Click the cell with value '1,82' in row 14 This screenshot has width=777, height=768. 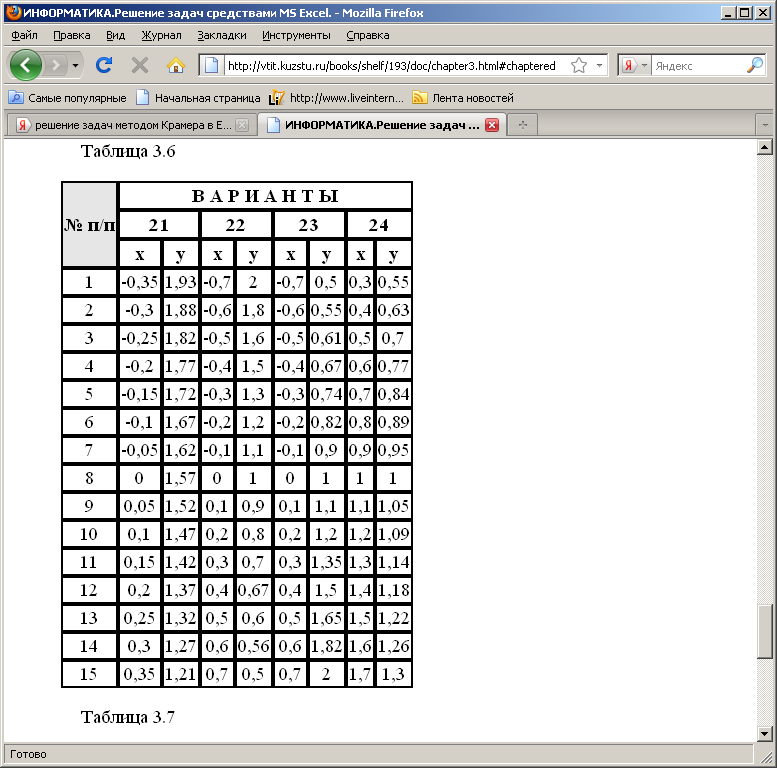[326, 646]
